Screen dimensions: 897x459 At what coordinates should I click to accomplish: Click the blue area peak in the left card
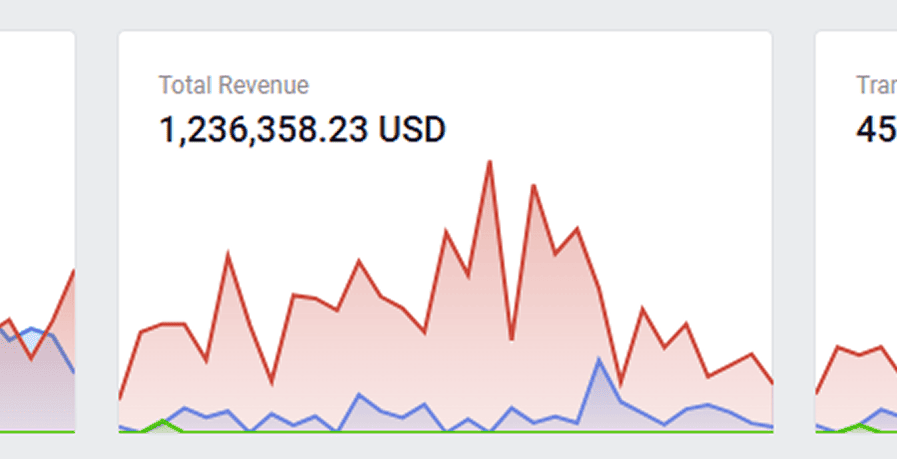tap(32, 329)
